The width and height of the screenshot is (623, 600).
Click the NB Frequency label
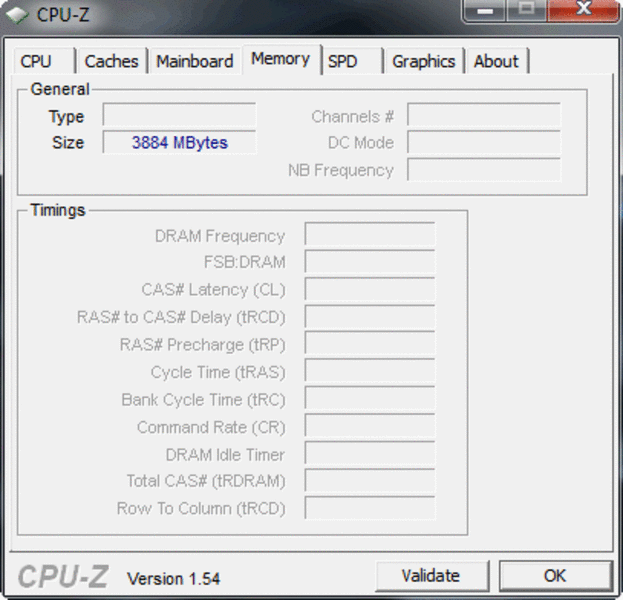[341, 170]
